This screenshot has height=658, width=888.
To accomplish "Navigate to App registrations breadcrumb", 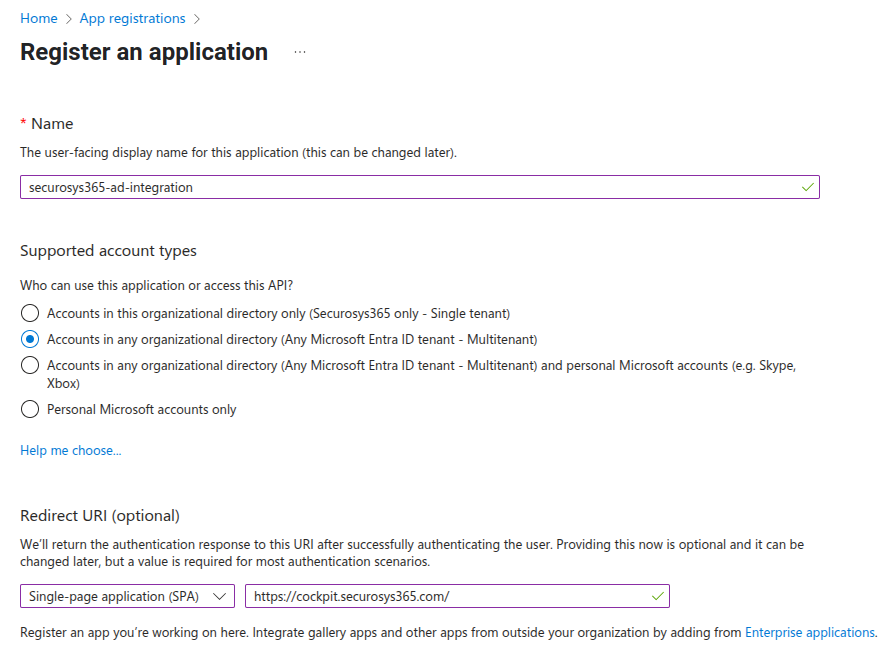I will coord(132,19).
